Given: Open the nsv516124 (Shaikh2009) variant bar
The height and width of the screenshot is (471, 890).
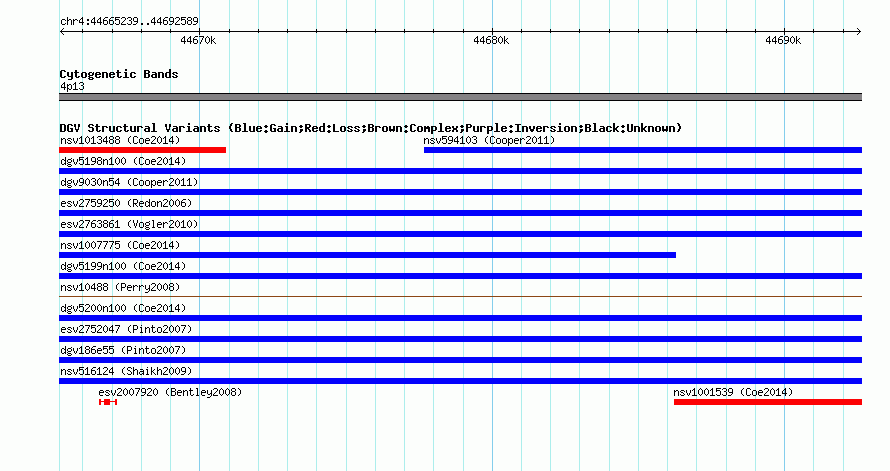Looking at the screenshot, I should 460,381.
